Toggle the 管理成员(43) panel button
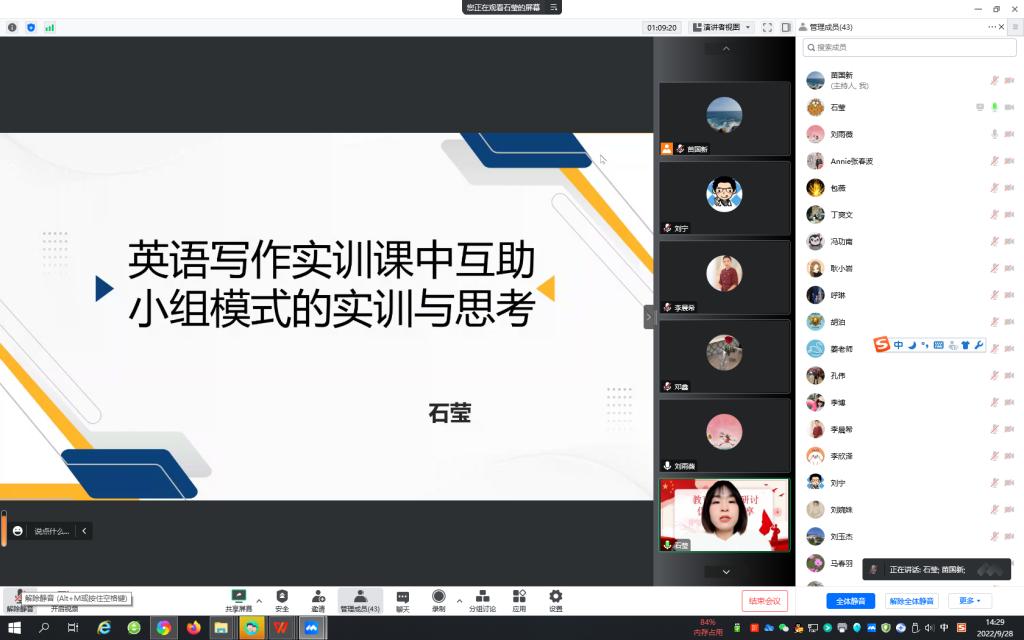 click(x=360, y=600)
